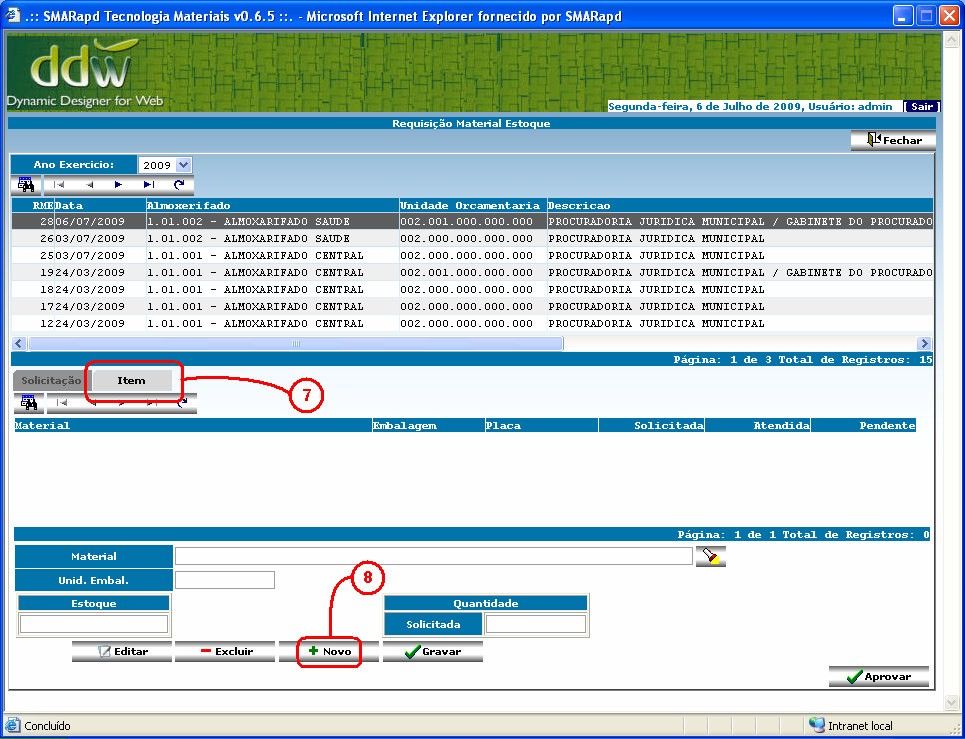Go to first page of requisition list

pyautogui.click(x=59, y=185)
